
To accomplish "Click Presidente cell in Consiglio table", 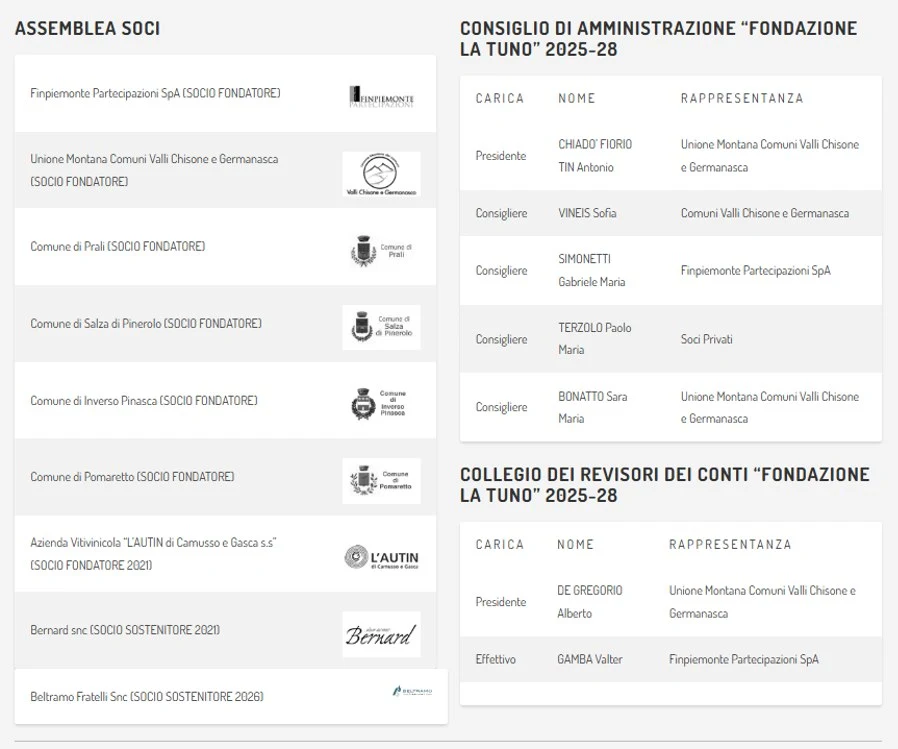I will pyautogui.click(x=501, y=156).
